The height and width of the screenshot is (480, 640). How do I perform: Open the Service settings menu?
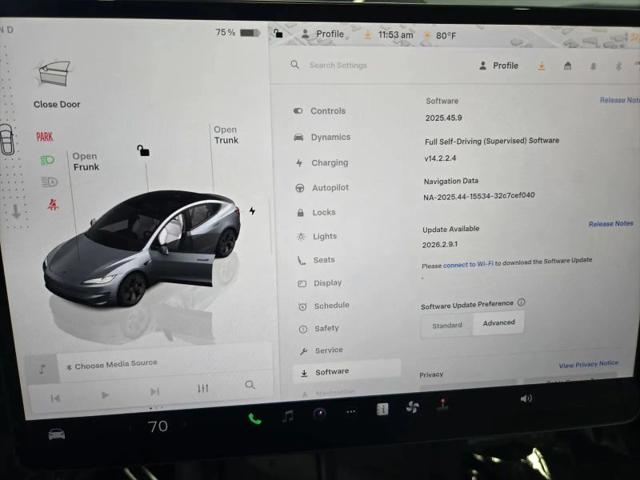coord(321,350)
